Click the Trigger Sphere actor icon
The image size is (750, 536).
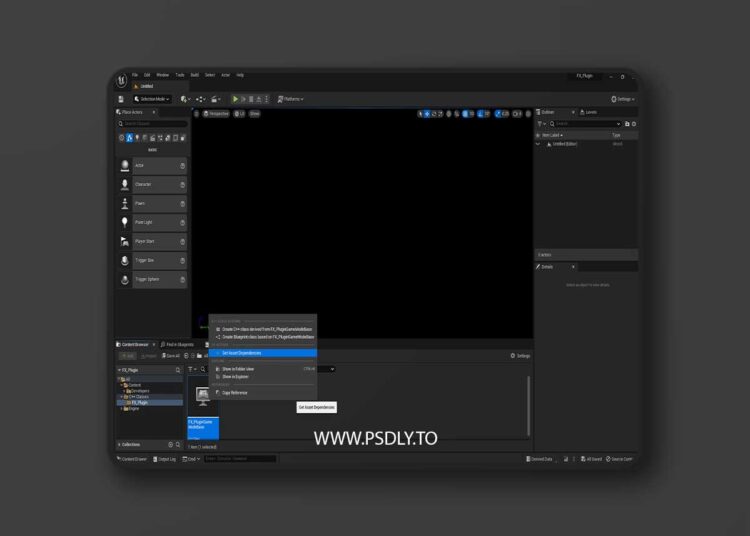(x=125, y=279)
